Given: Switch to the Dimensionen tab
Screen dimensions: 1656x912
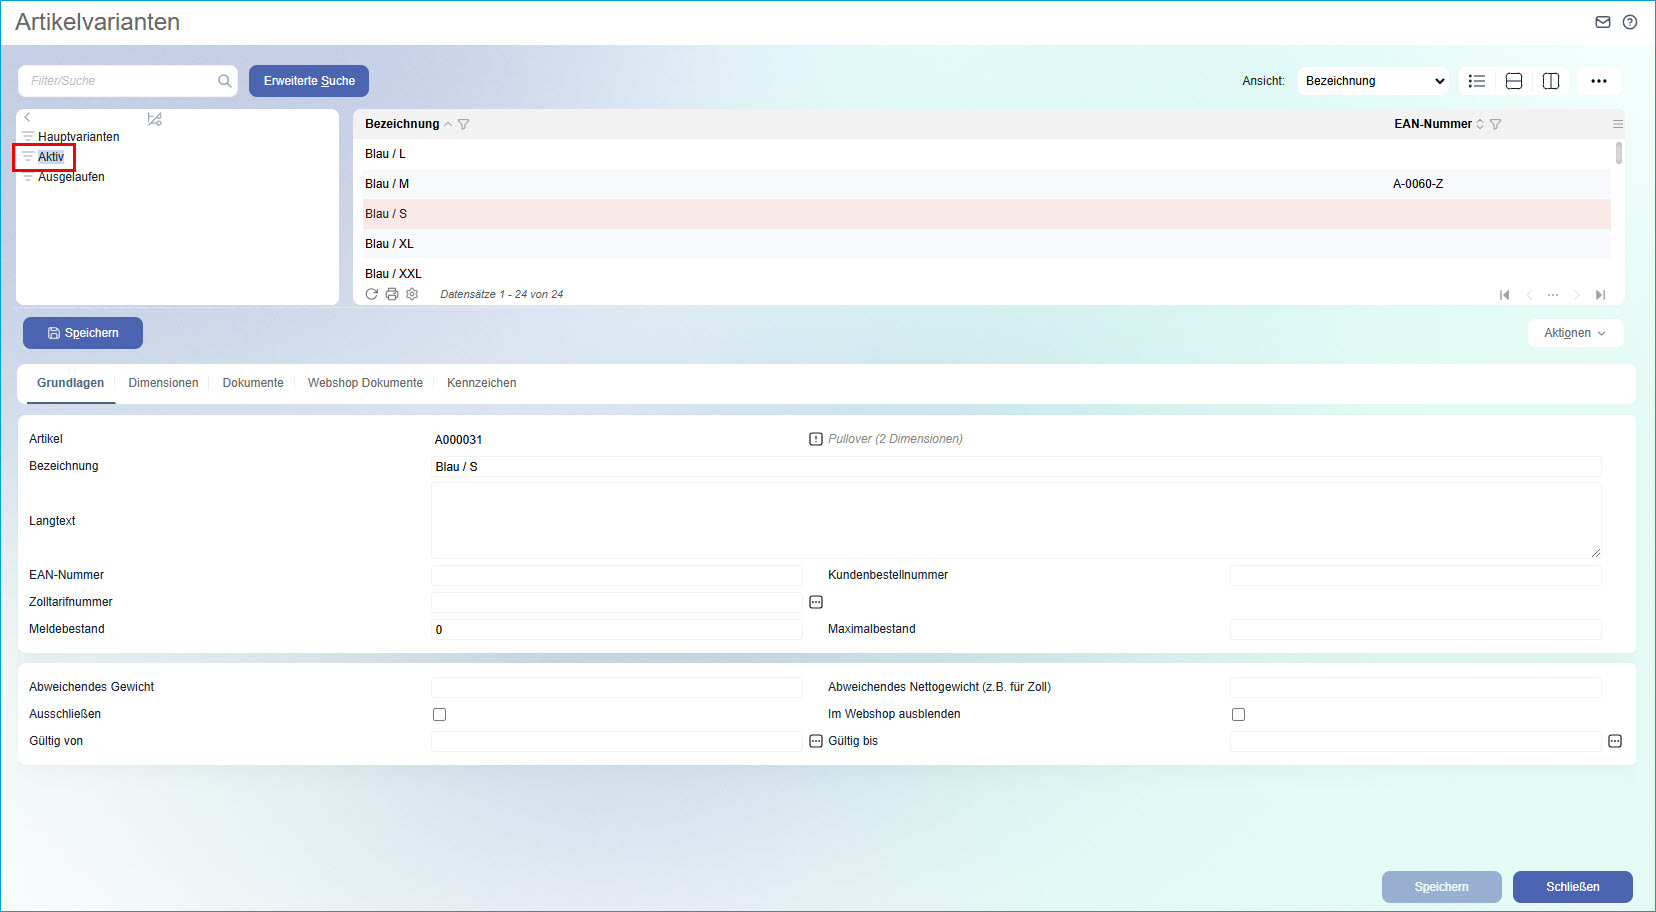Looking at the screenshot, I should tap(163, 383).
